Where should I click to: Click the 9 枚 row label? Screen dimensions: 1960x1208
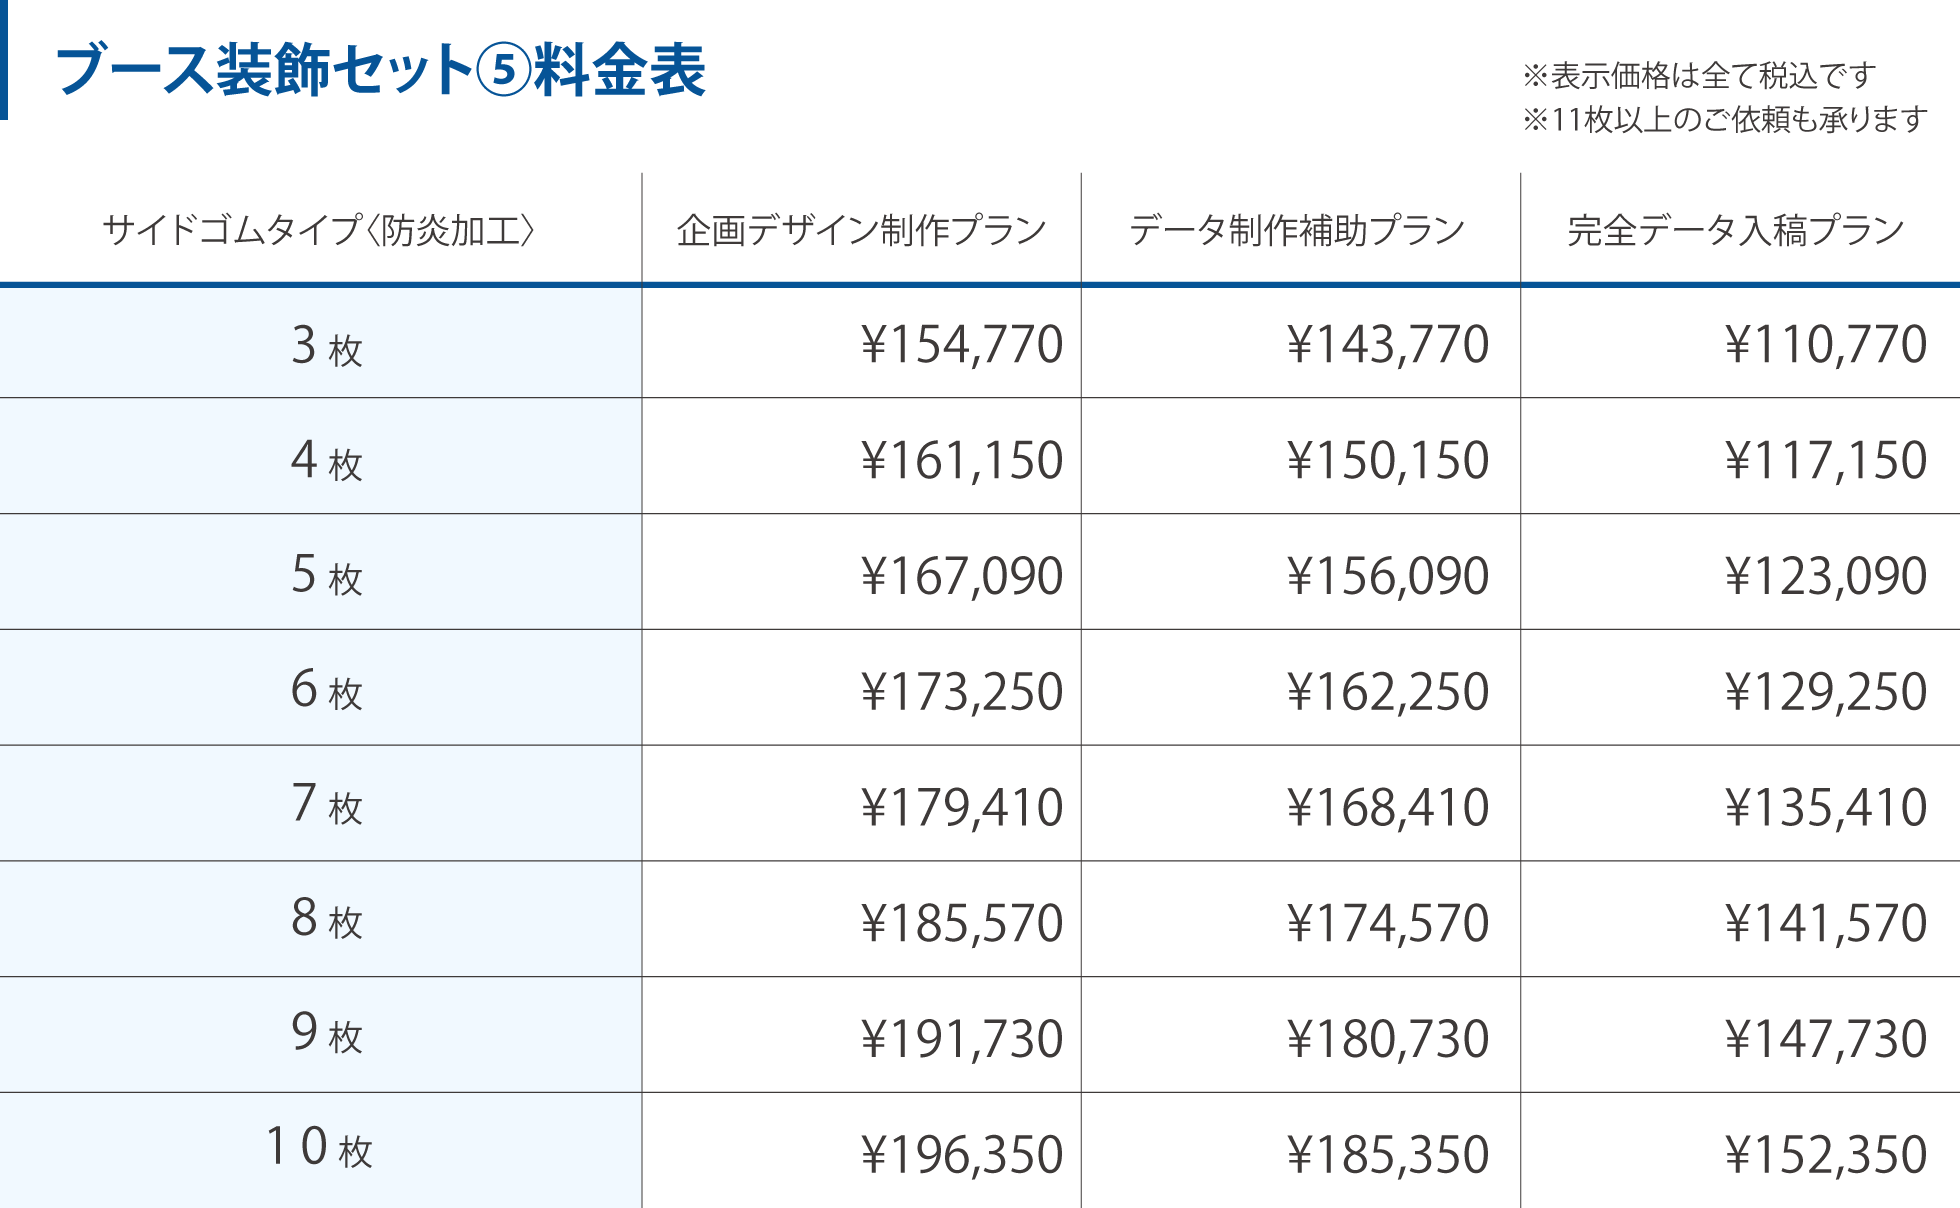(x=326, y=1034)
